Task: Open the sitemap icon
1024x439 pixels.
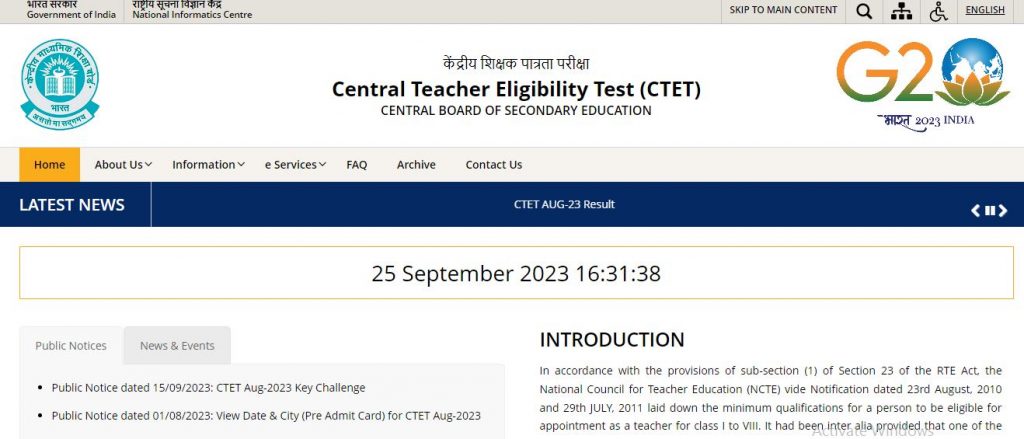Action: tap(902, 11)
